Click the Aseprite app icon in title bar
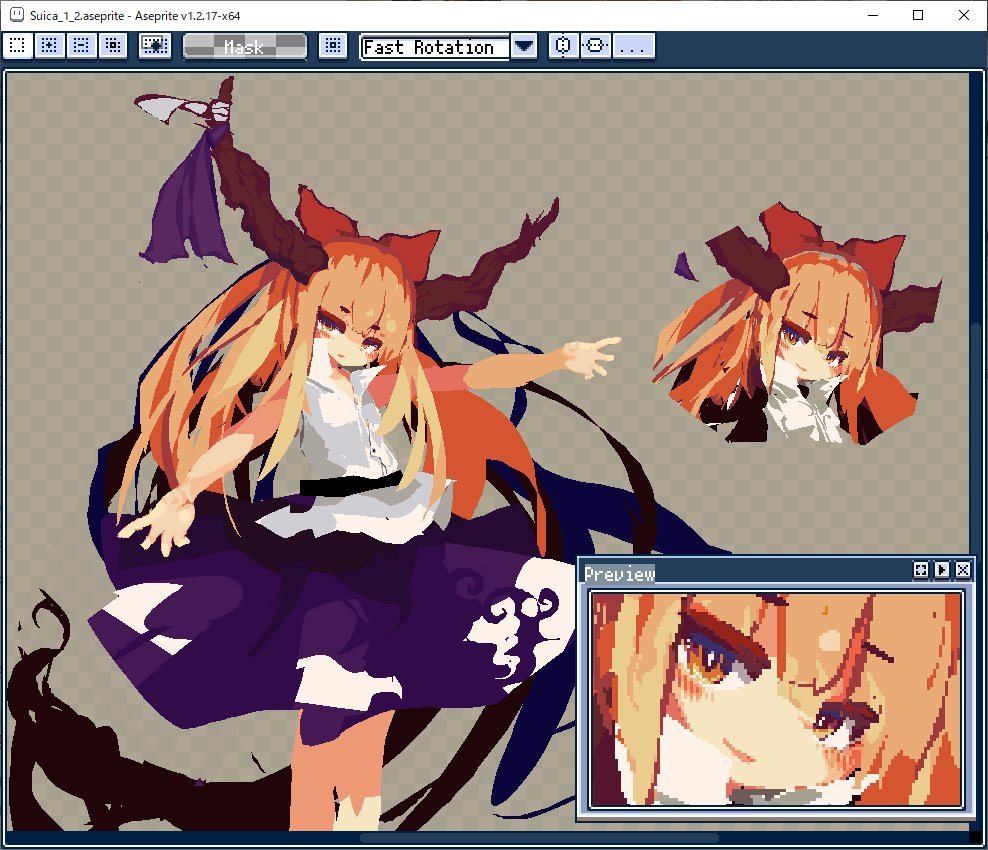Viewport: 988px width, 850px height. click(x=17, y=14)
